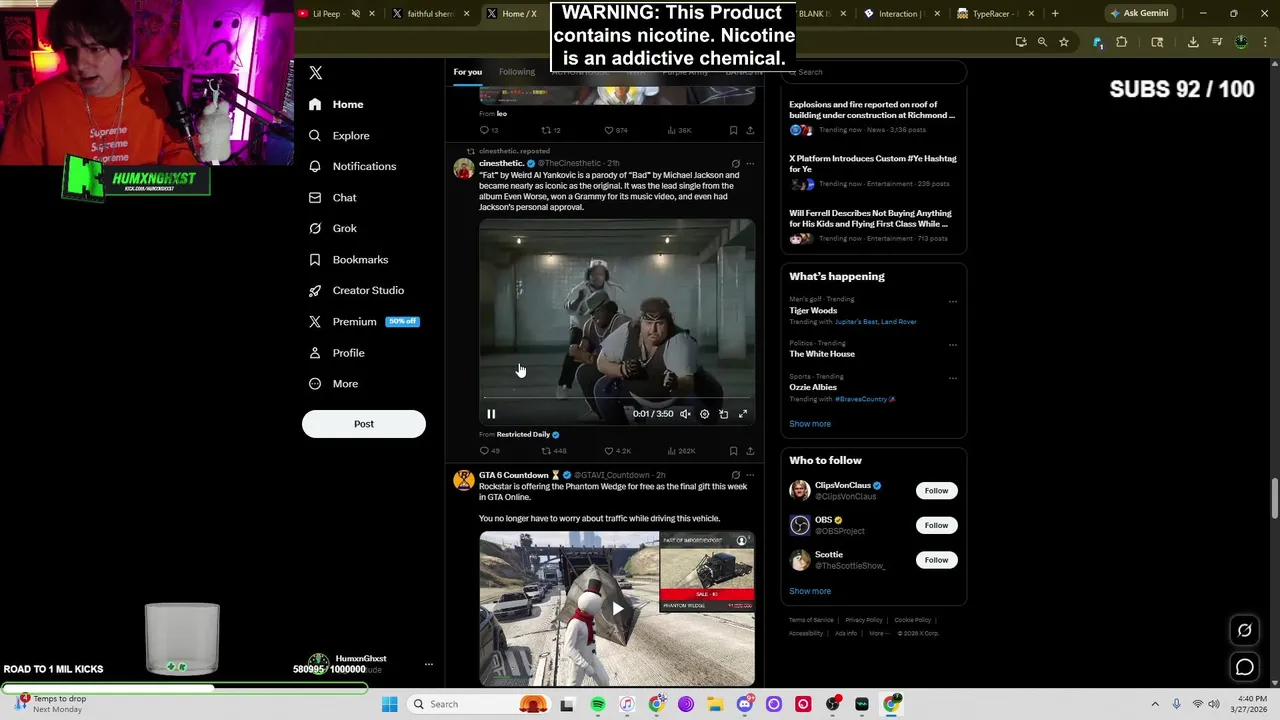The height and width of the screenshot is (720, 1280).
Task: Open Windows Start menu
Action: click(390, 704)
